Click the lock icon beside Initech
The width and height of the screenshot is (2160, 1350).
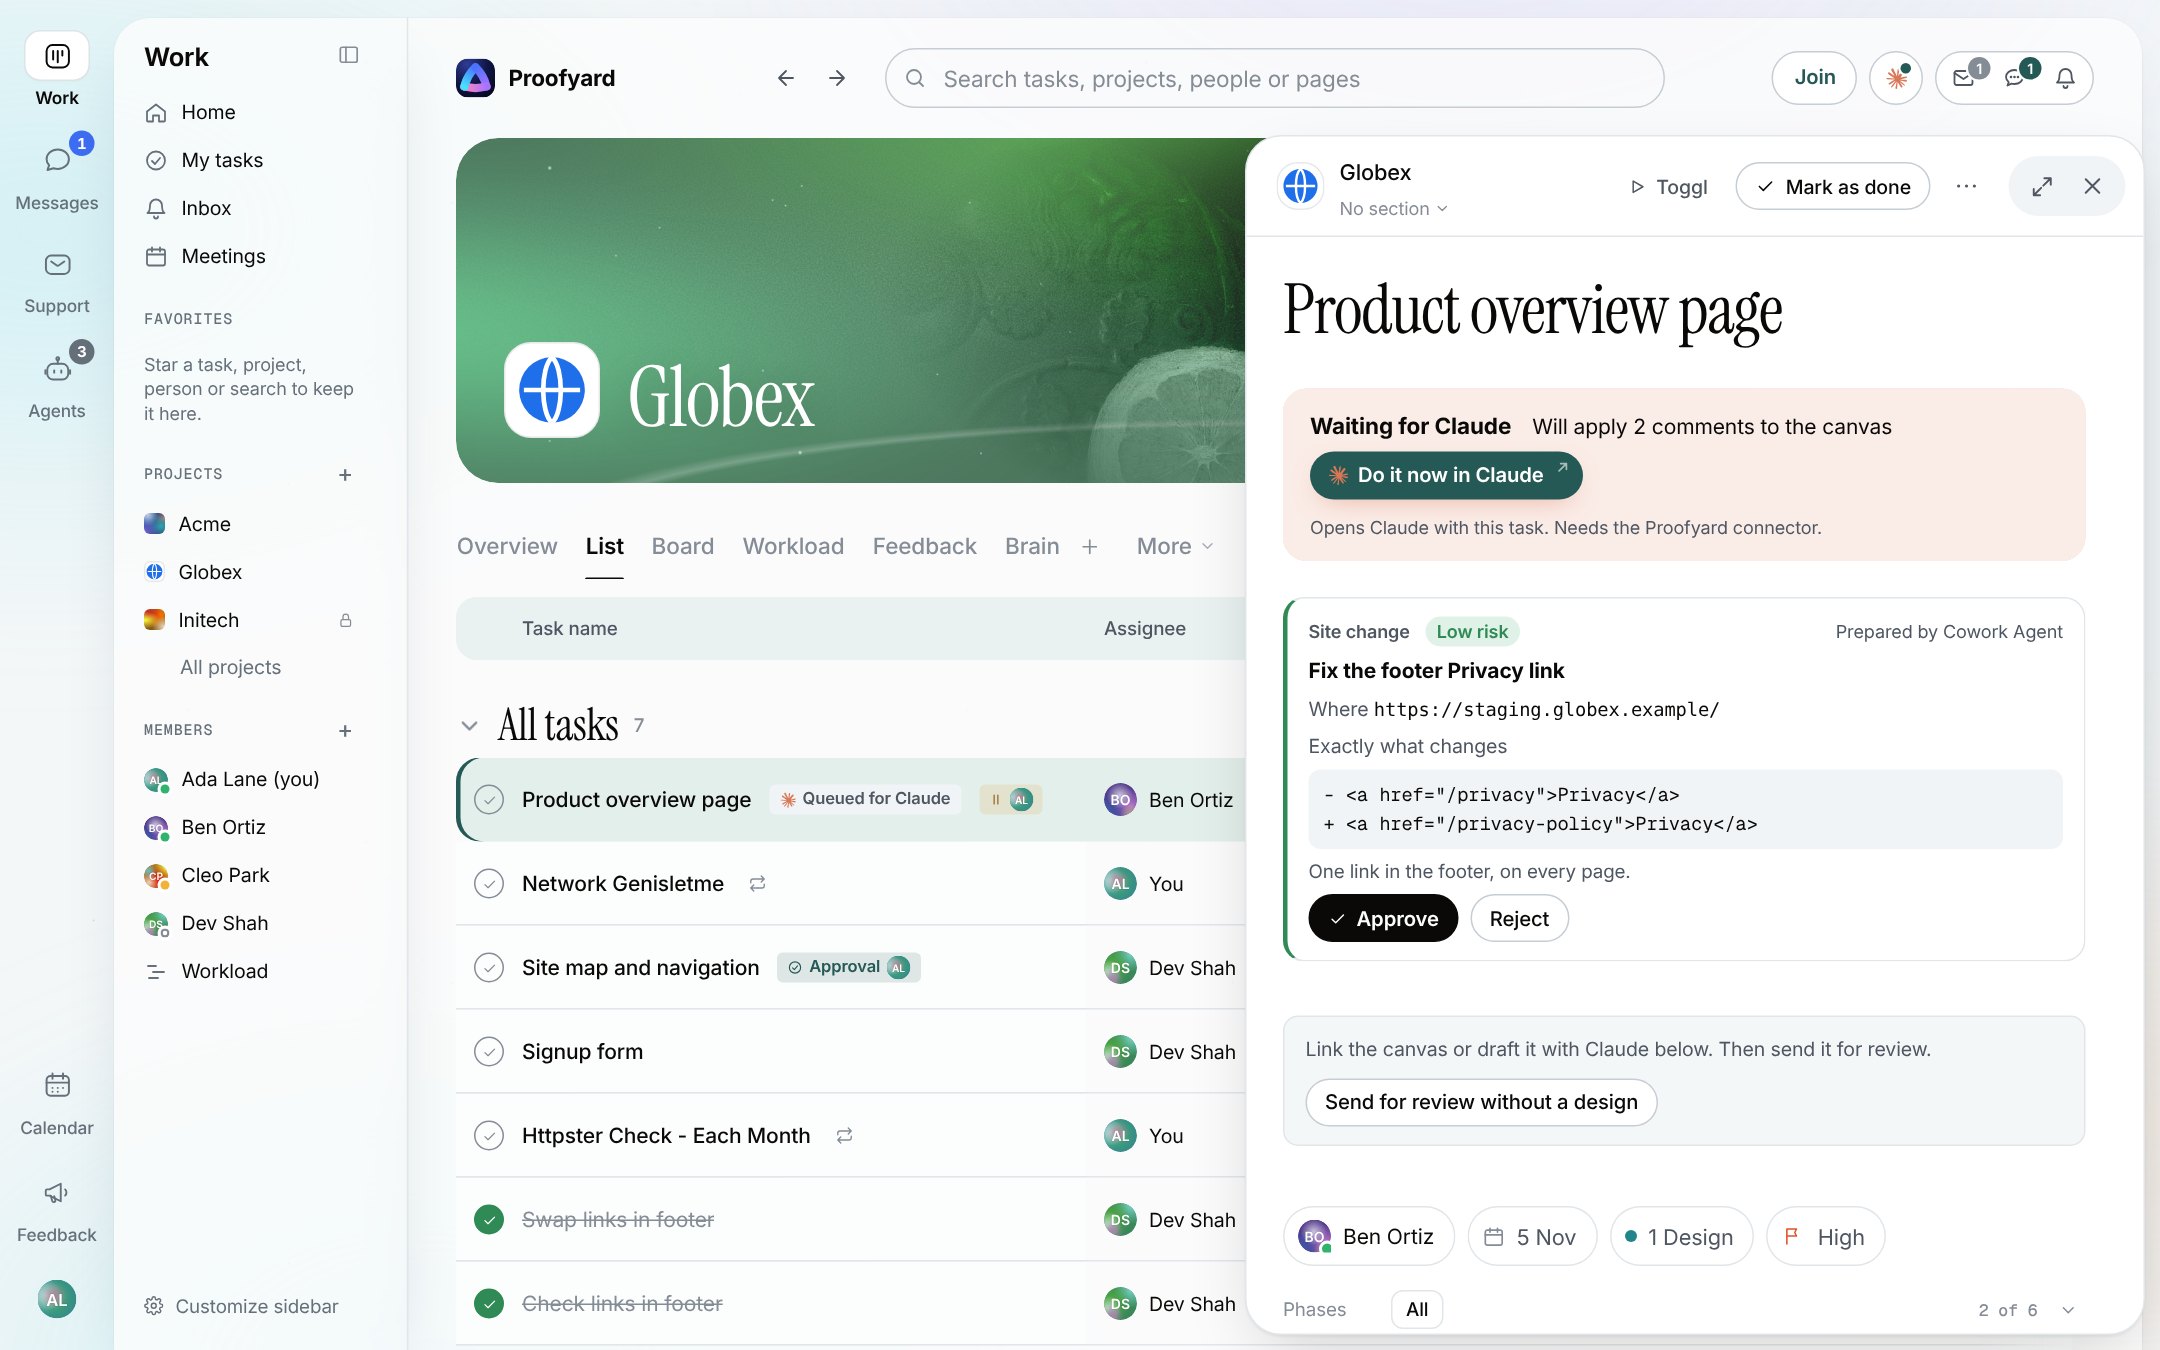coord(345,620)
